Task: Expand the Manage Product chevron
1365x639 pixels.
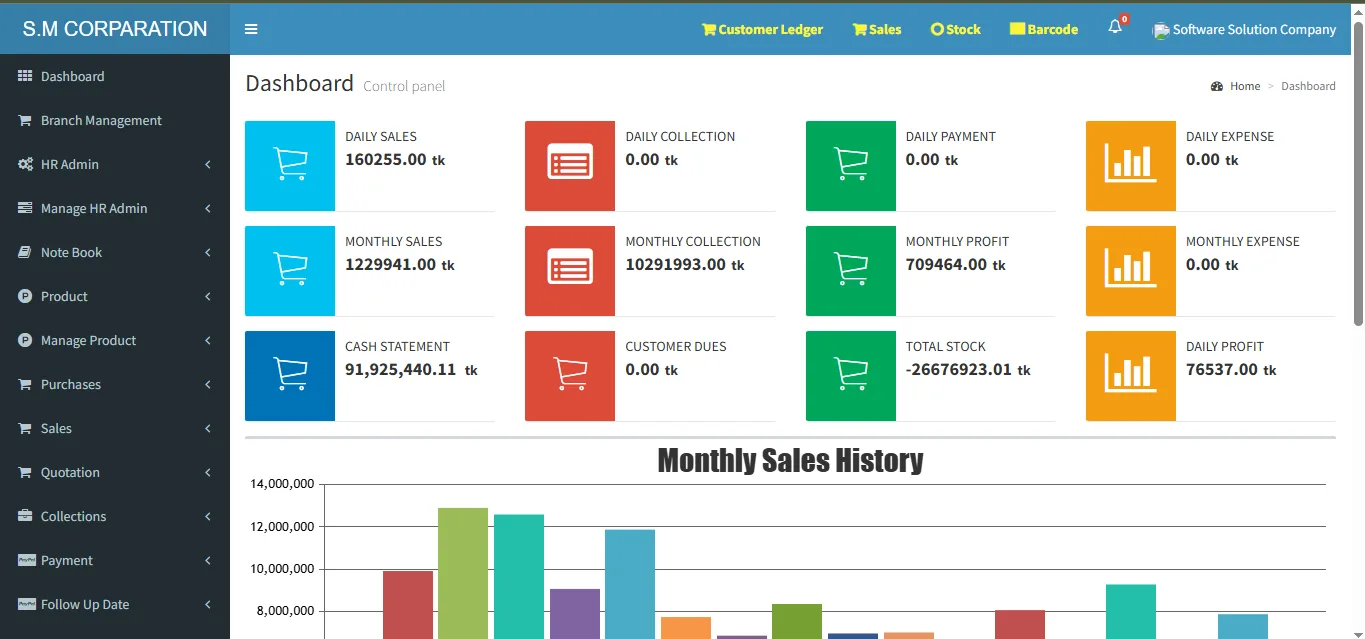Action: click(x=208, y=340)
